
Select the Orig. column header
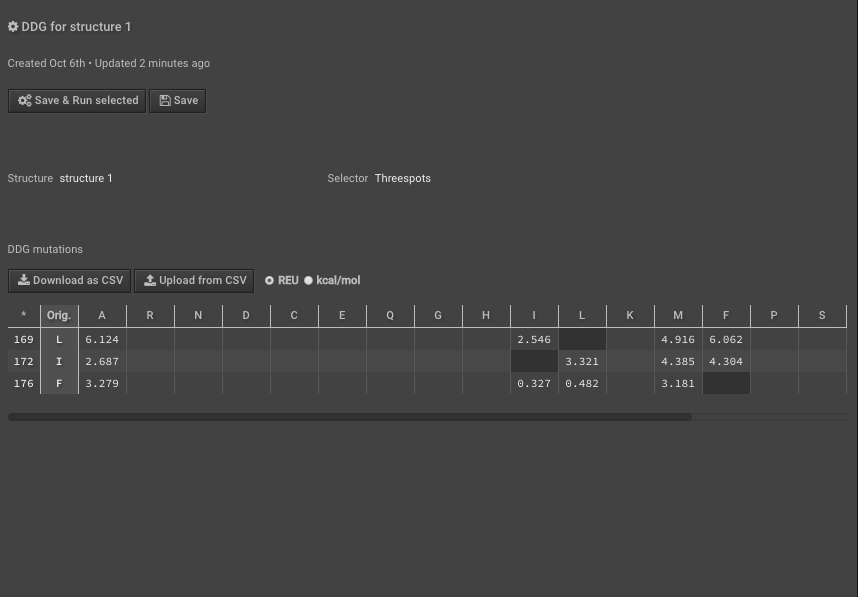pos(59,316)
